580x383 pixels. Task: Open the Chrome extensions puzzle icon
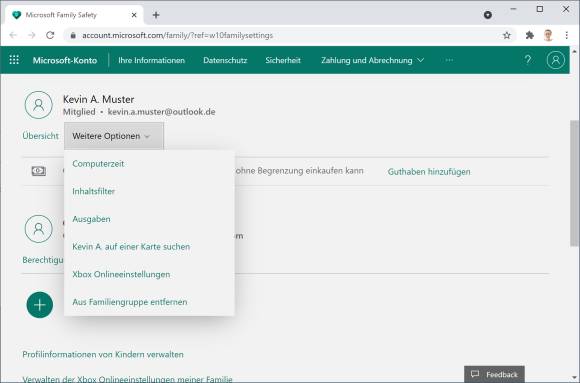[530, 35]
